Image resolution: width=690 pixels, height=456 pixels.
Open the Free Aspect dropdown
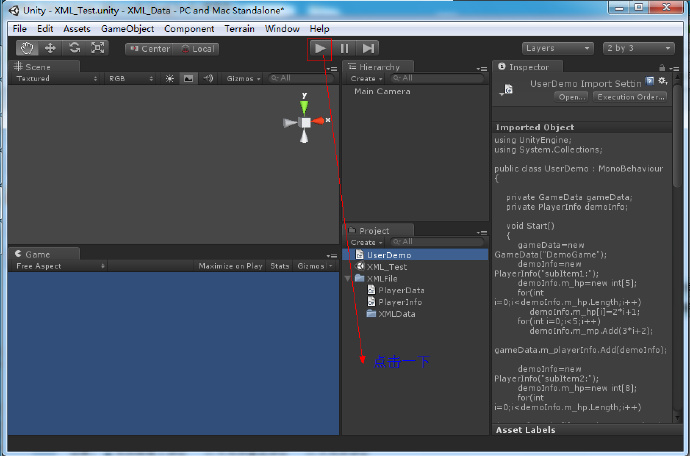click(60, 266)
